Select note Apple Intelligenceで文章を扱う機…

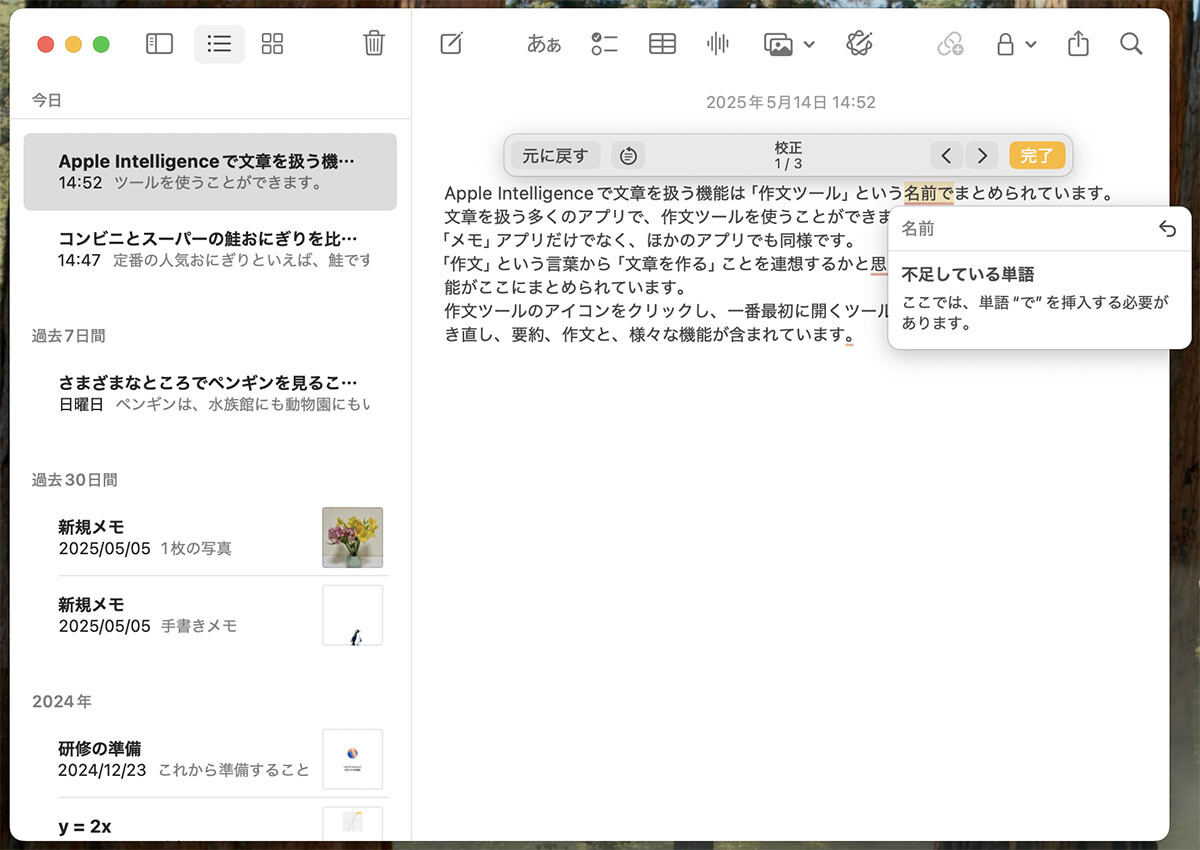tap(210, 172)
